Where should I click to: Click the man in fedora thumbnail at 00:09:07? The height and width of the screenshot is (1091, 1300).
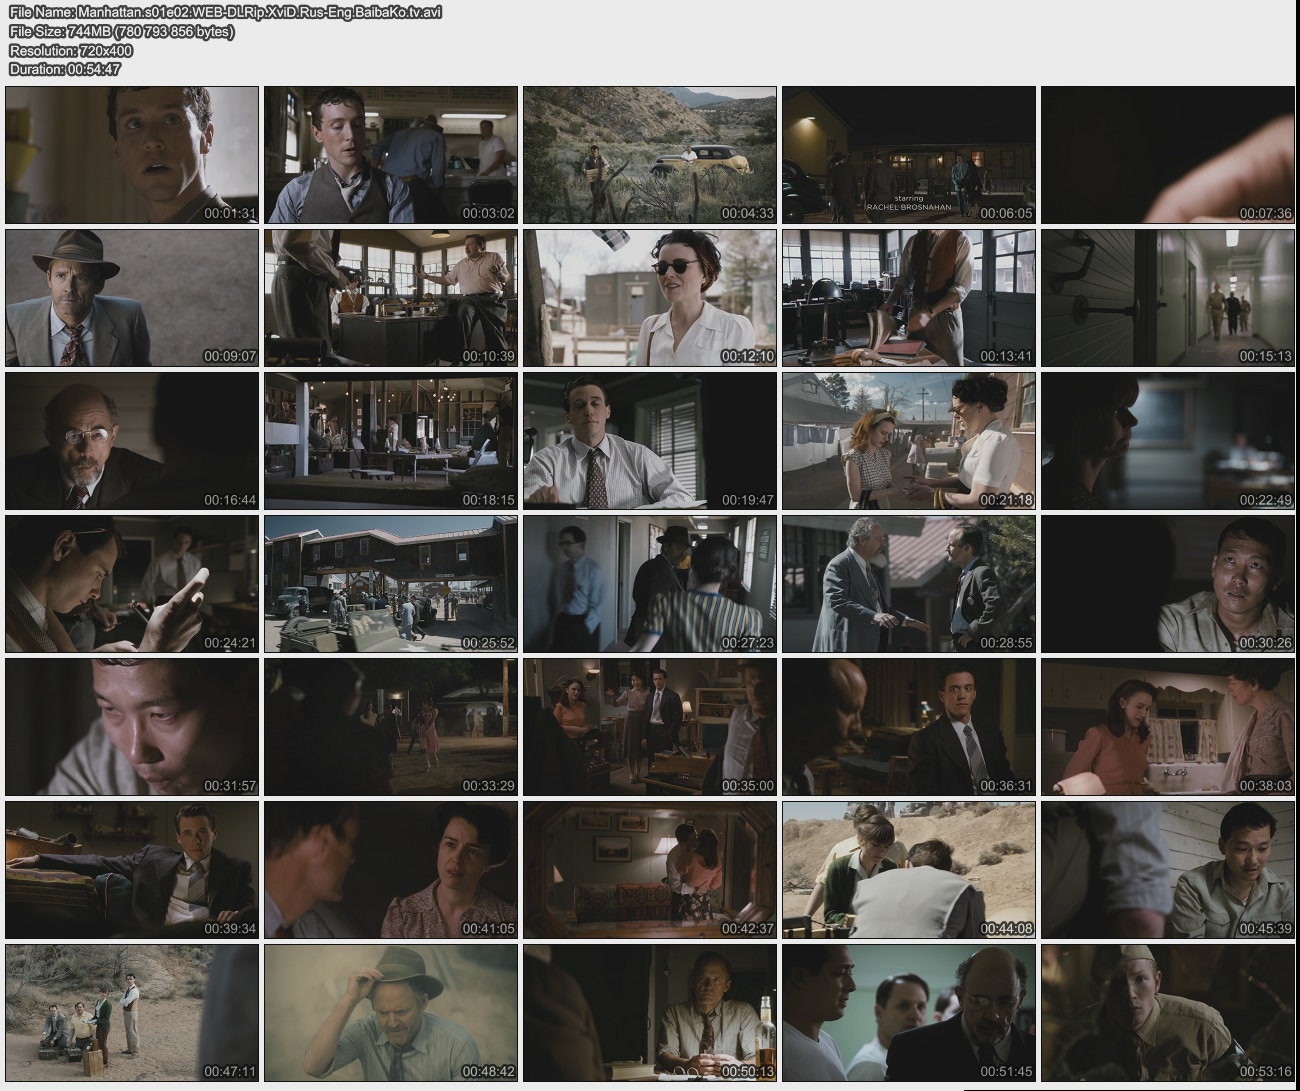click(x=132, y=298)
